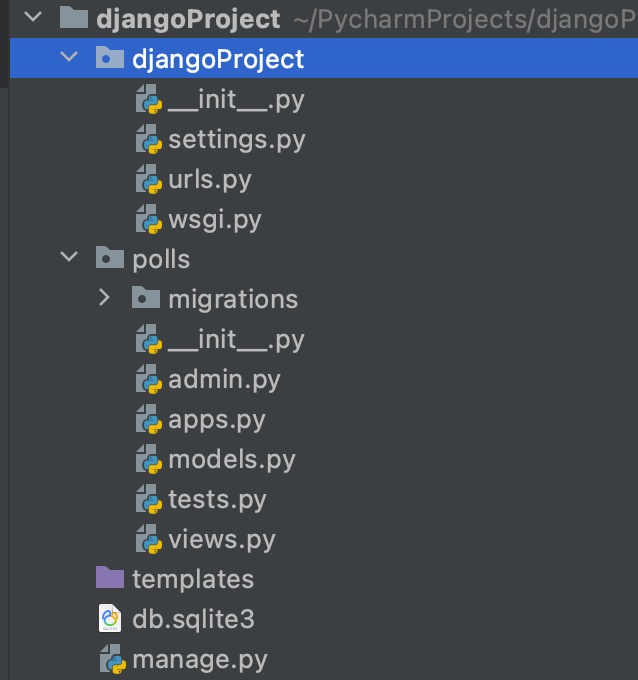
Task: Click the wsgi.py Python file icon
Action: (149, 219)
